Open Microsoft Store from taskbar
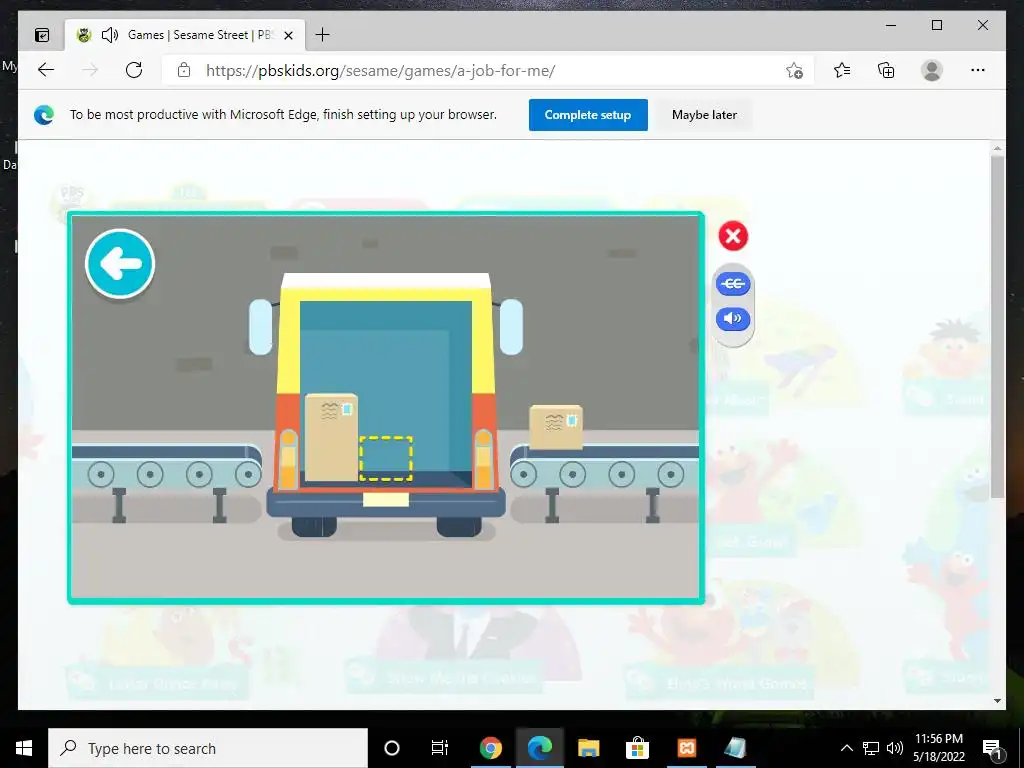The image size is (1024, 768). [x=637, y=748]
